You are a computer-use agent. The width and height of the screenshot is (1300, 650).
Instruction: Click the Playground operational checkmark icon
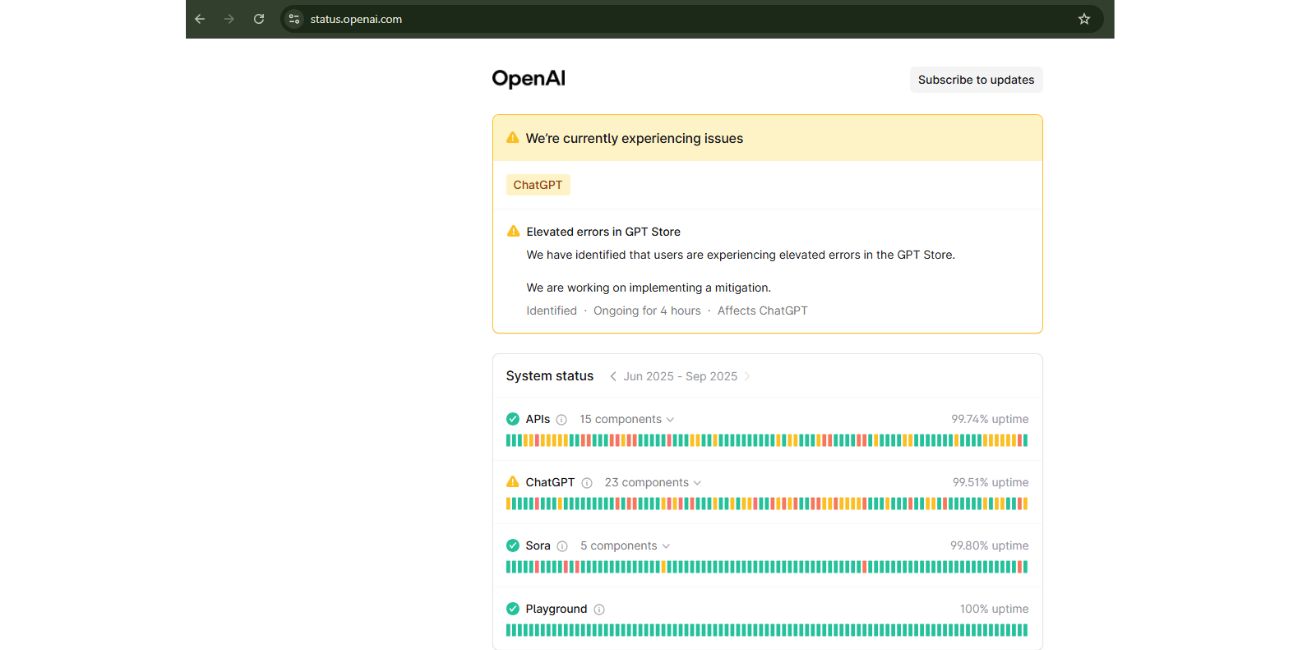point(513,609)
